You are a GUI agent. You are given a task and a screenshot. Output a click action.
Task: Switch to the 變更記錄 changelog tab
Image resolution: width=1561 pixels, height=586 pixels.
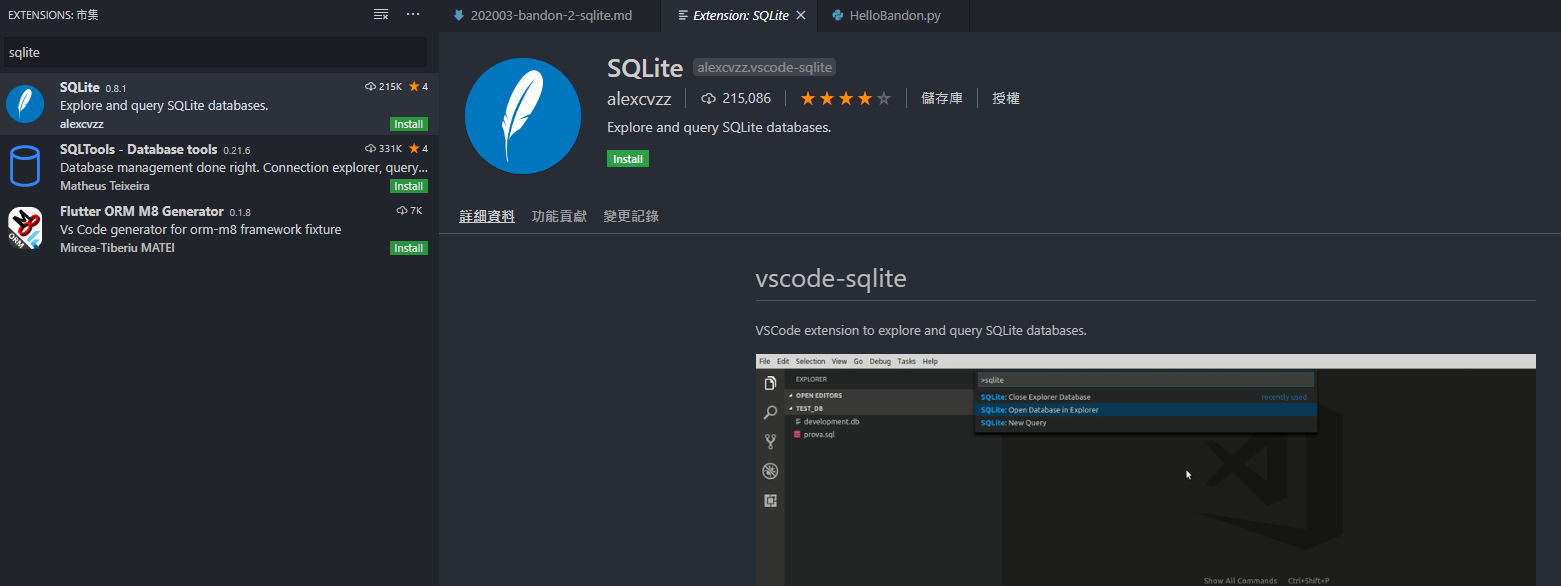(x=631, y=216)
